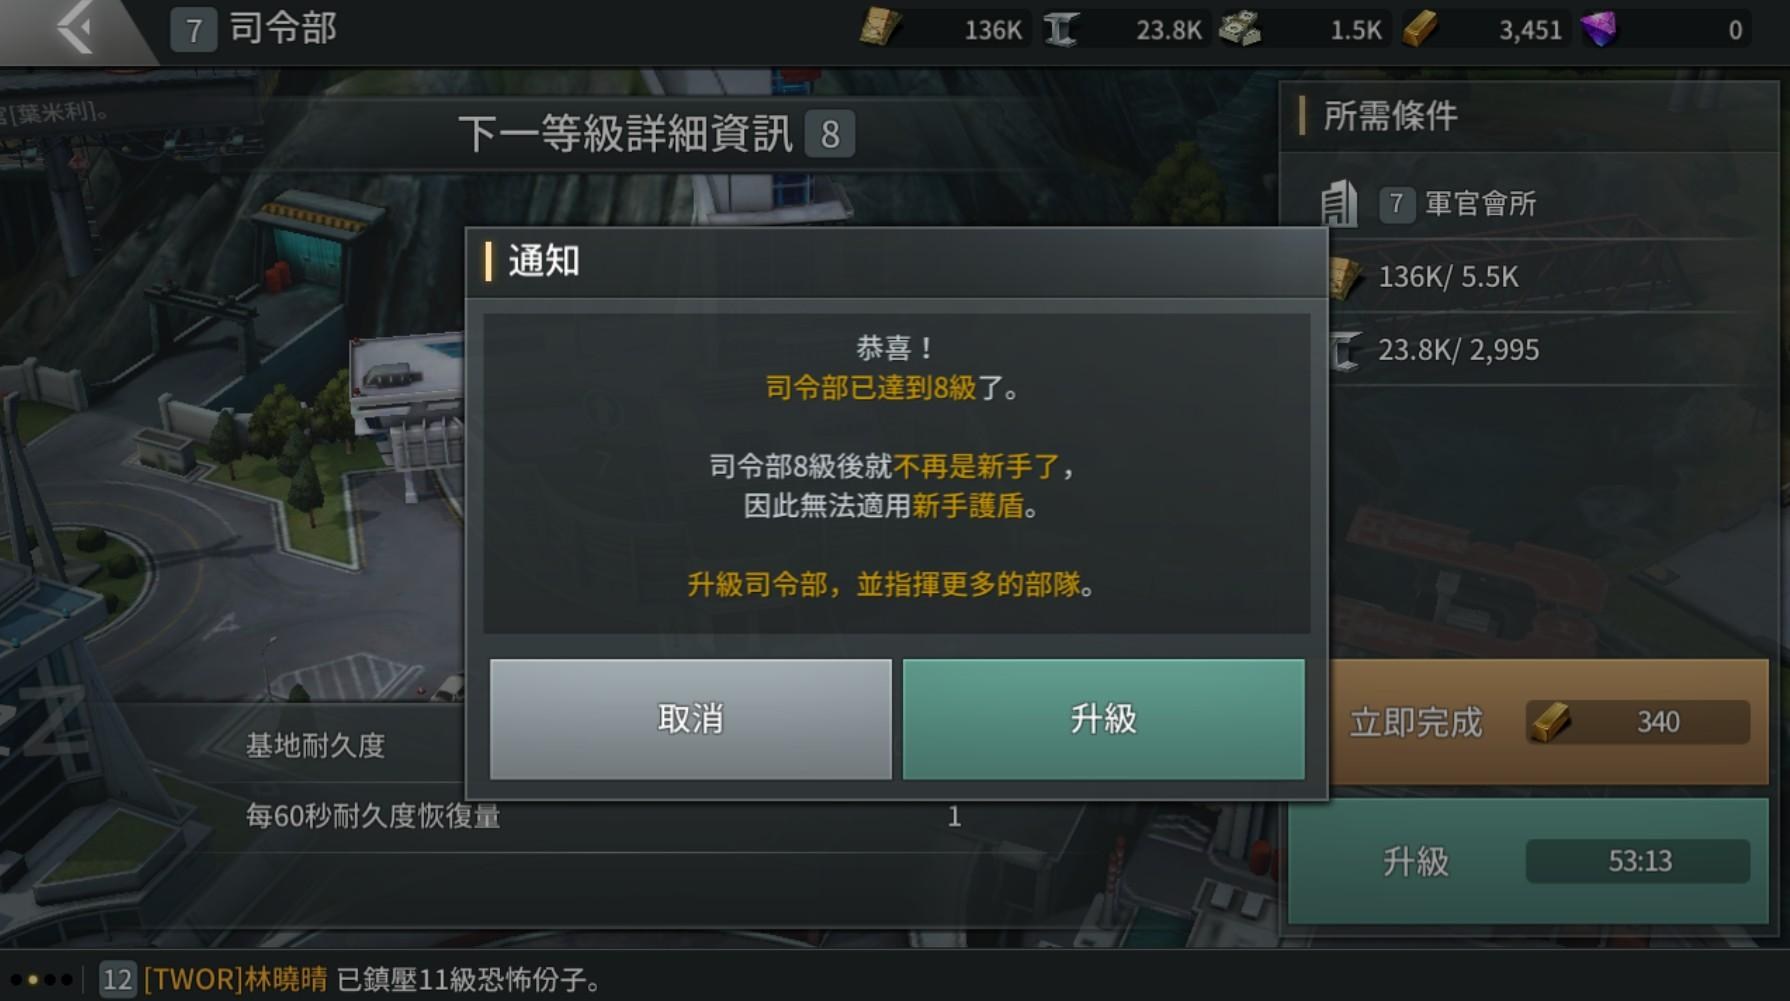Image resolution: width=1790 pixels, height=1001 pixels.
Task: Tap the chat dots icon at bottom left
Action: point(41,979)
